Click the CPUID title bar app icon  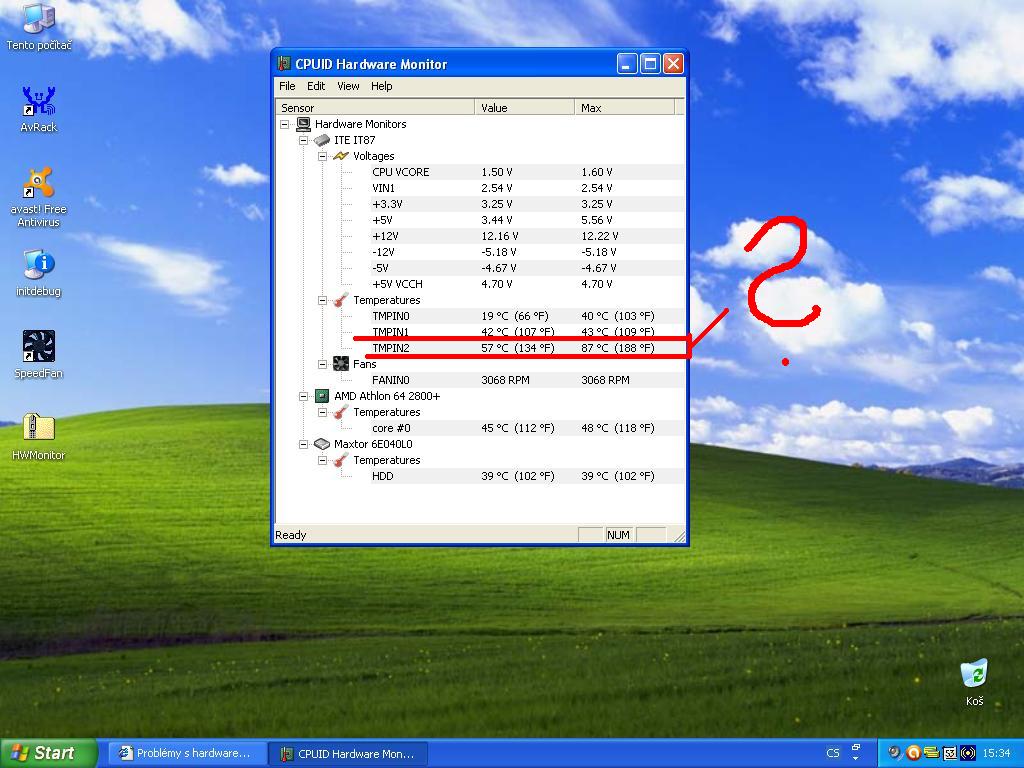[x=284, y=63]
